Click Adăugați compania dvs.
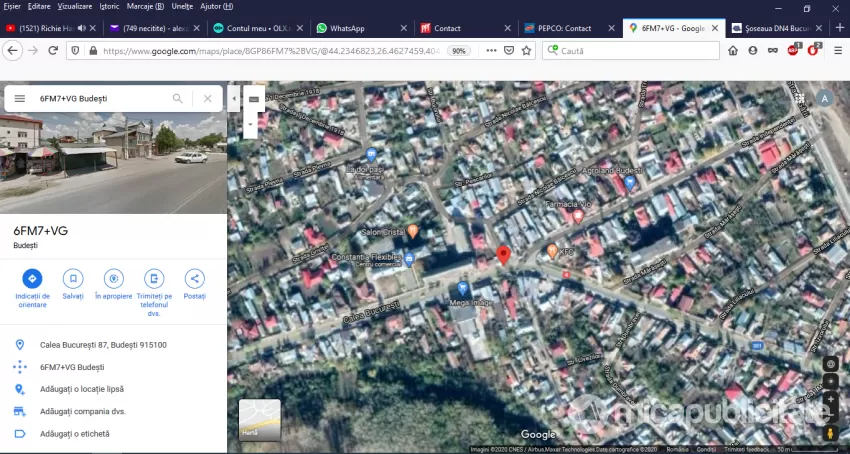Screen dimensions: 850x454 113,412
